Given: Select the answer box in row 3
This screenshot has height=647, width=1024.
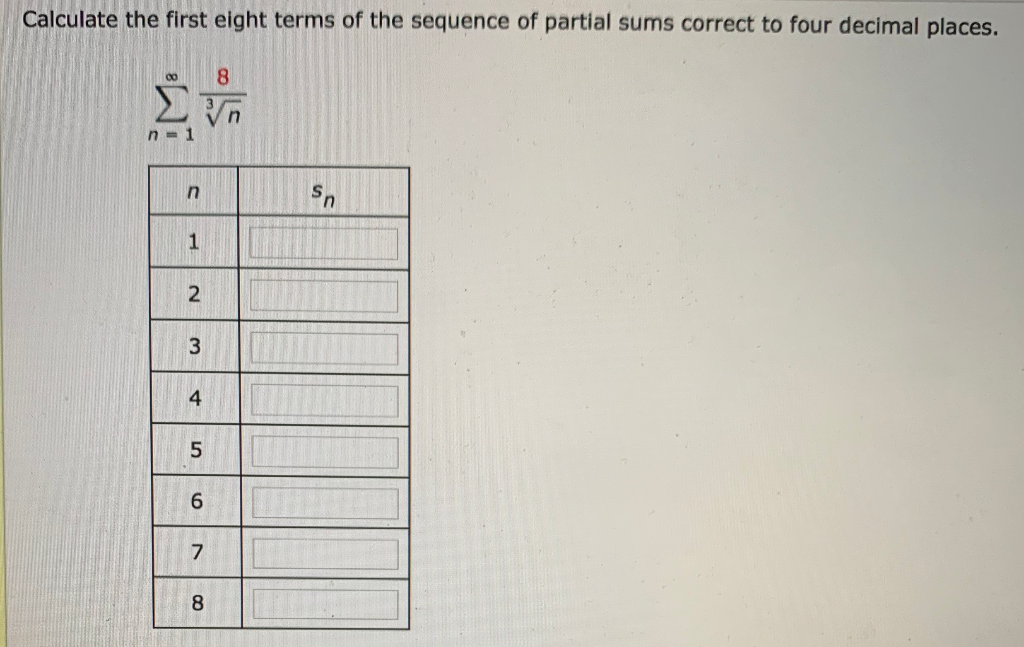Looking at the screenshot, I should 324,348.
